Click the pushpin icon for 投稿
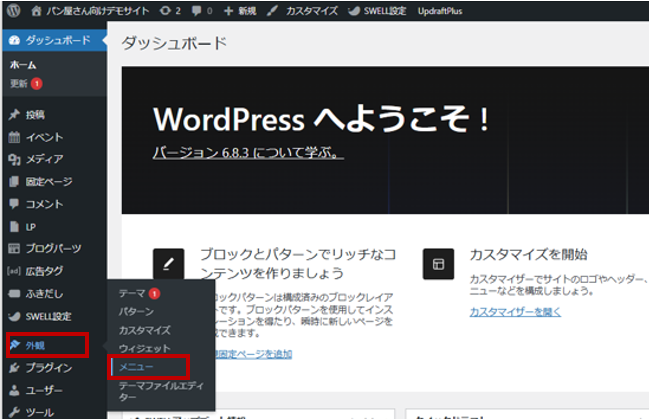 (x=14, y=114)
